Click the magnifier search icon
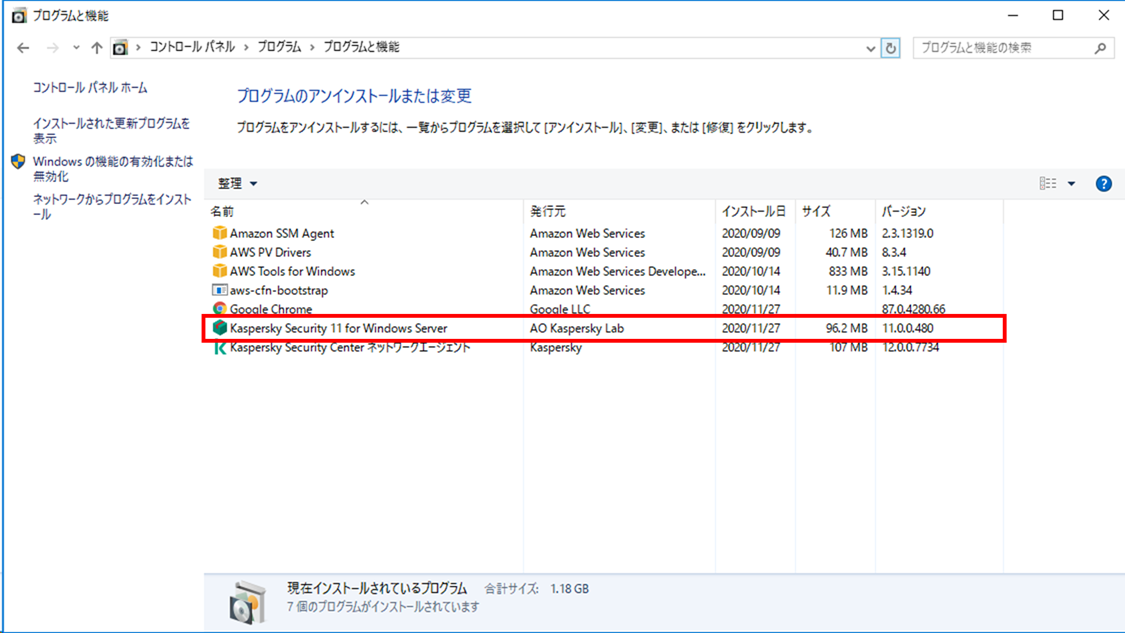 pyautogui.click(x=1101, y=48)
